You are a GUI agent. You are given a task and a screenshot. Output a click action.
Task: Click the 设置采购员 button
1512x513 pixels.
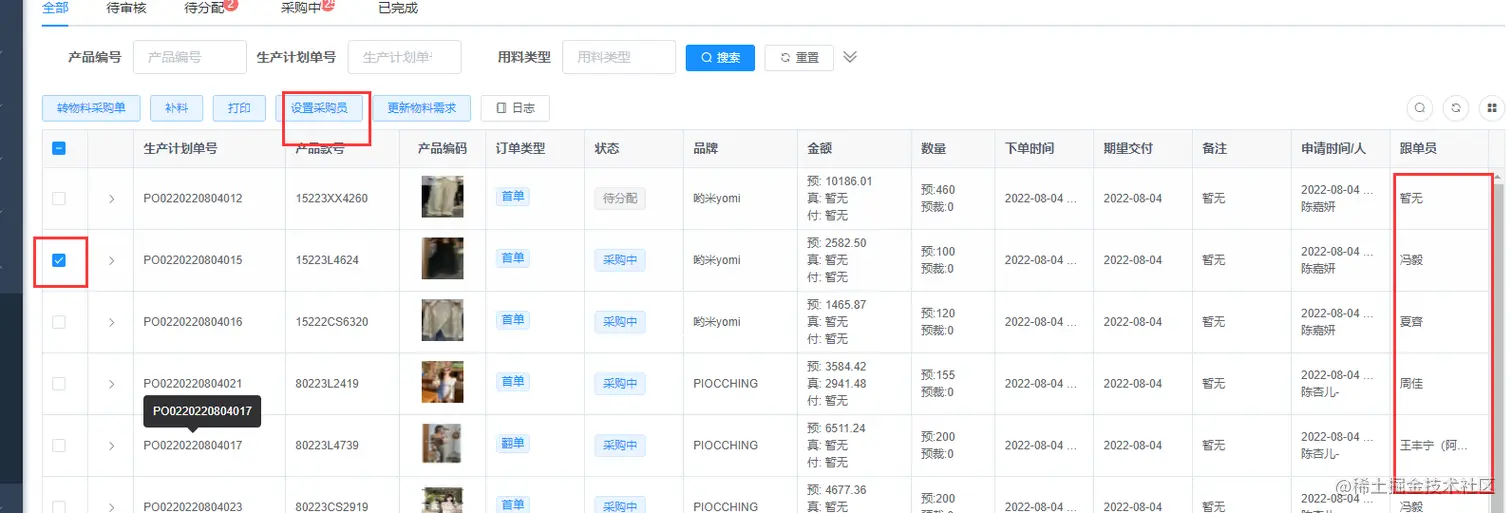click(319, 108)
